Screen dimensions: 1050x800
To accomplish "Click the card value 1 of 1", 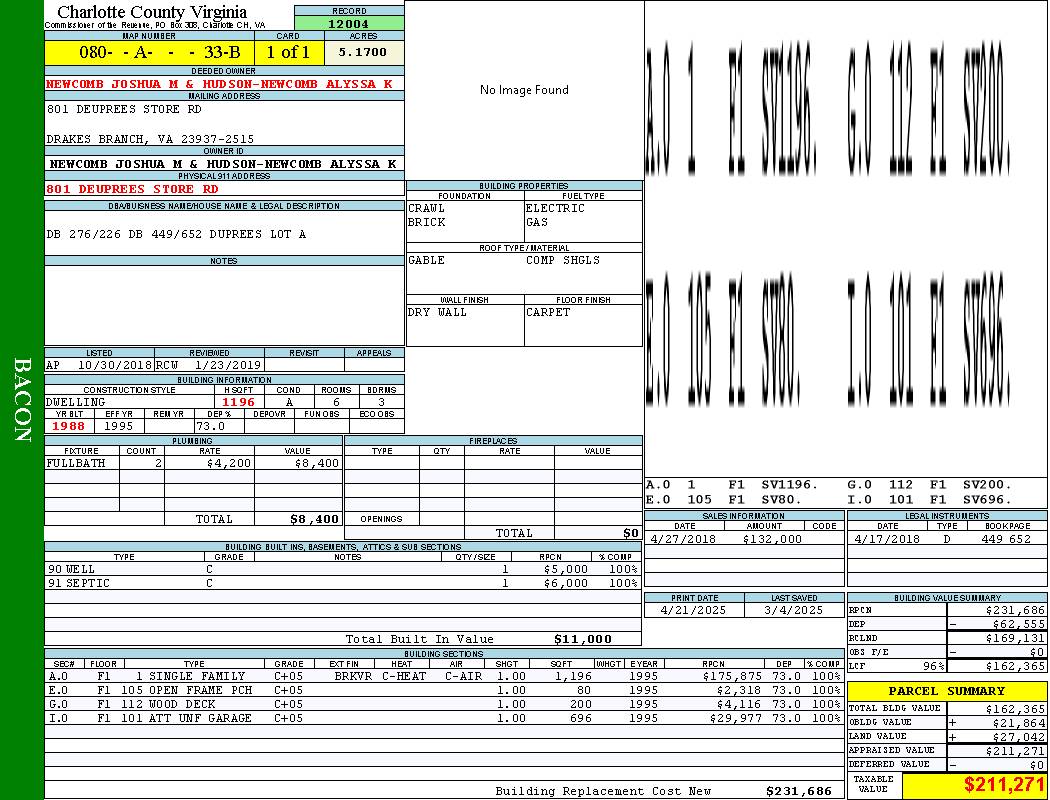I will pyautogui.click(x=288, y=52).
